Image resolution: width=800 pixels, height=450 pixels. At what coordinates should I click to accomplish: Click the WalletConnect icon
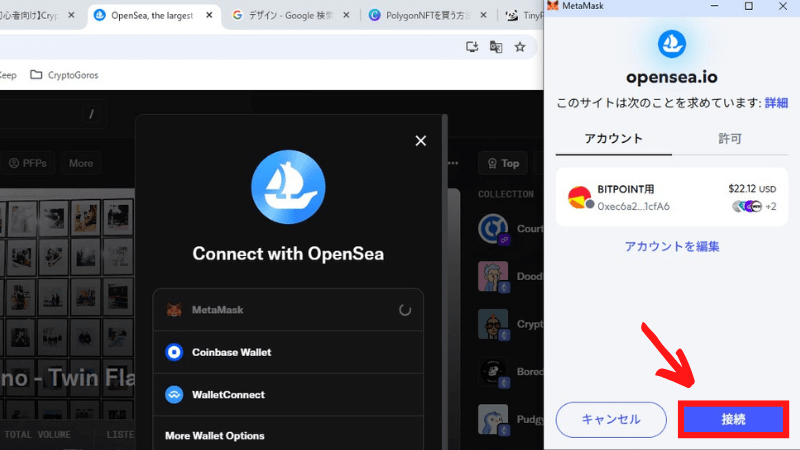(174, 394)
